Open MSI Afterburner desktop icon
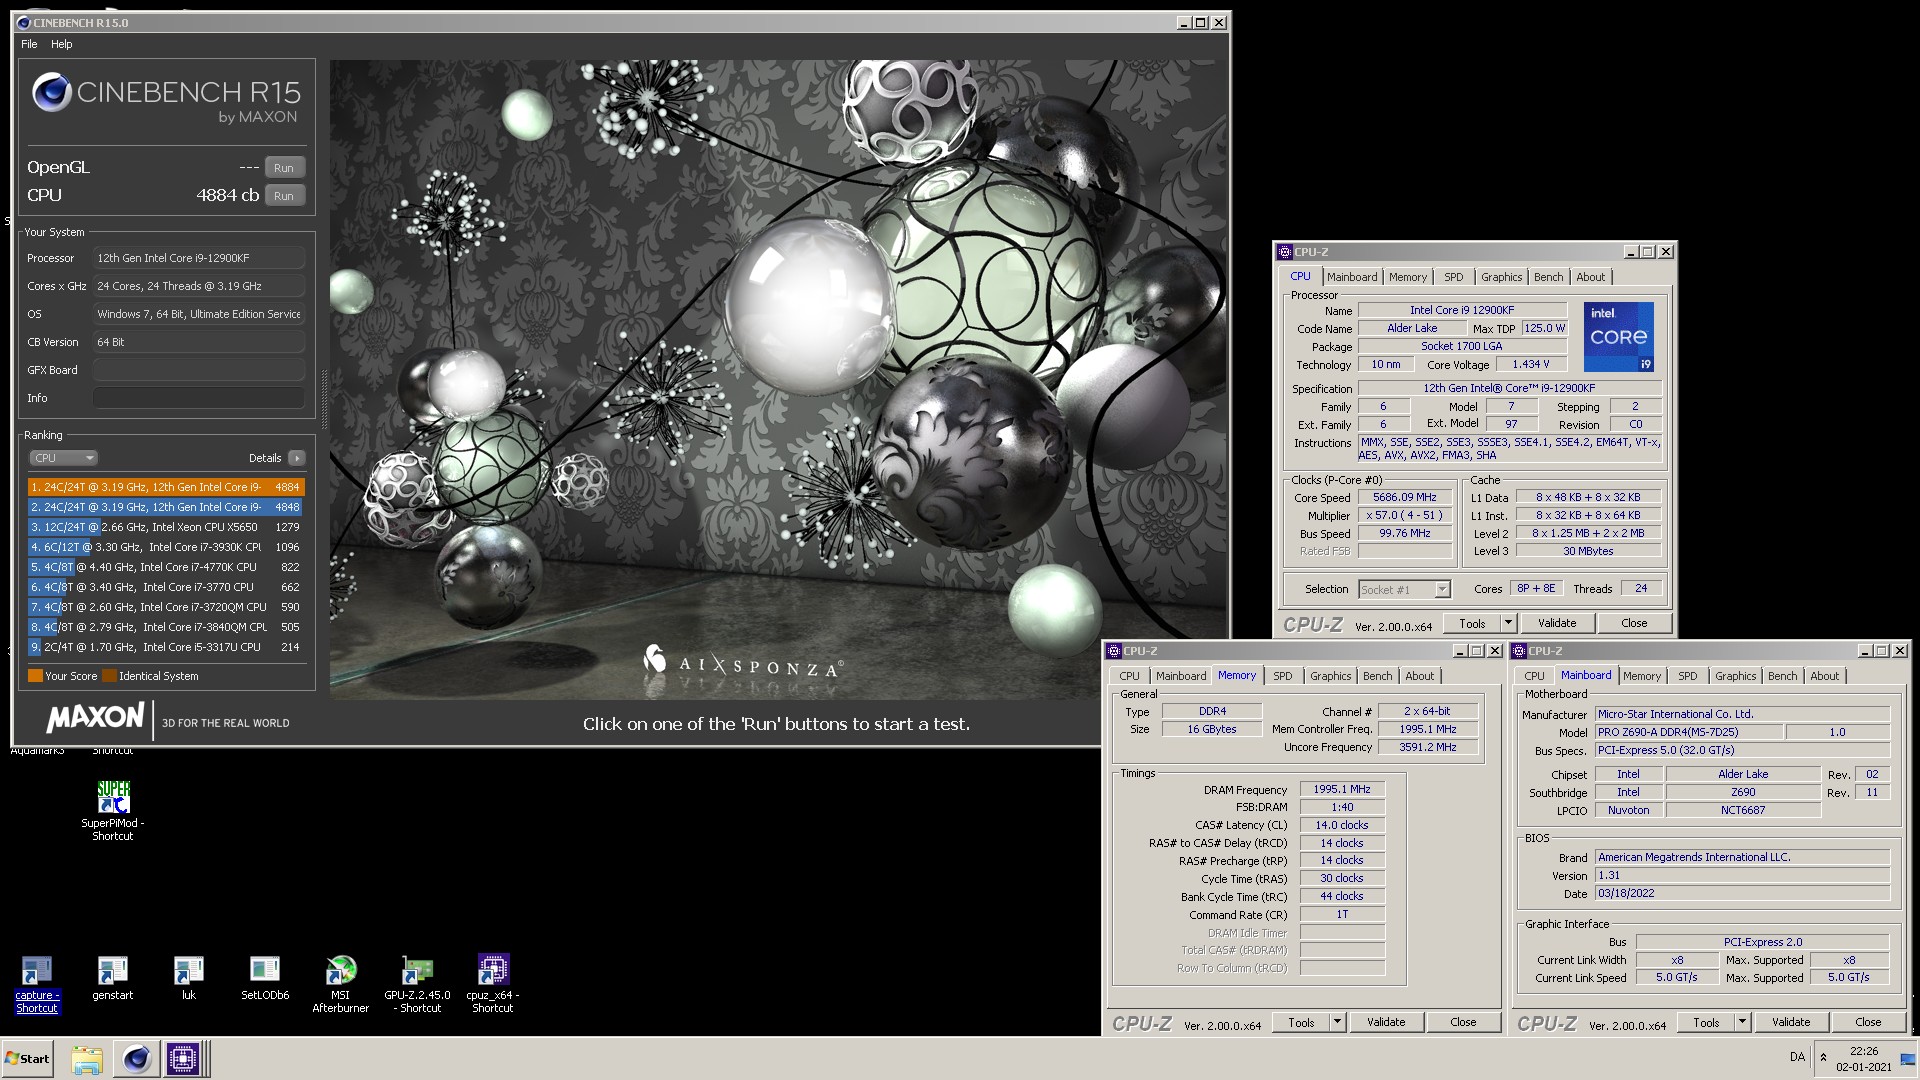Screen dimensions: 1920x1080 point(341,984)
